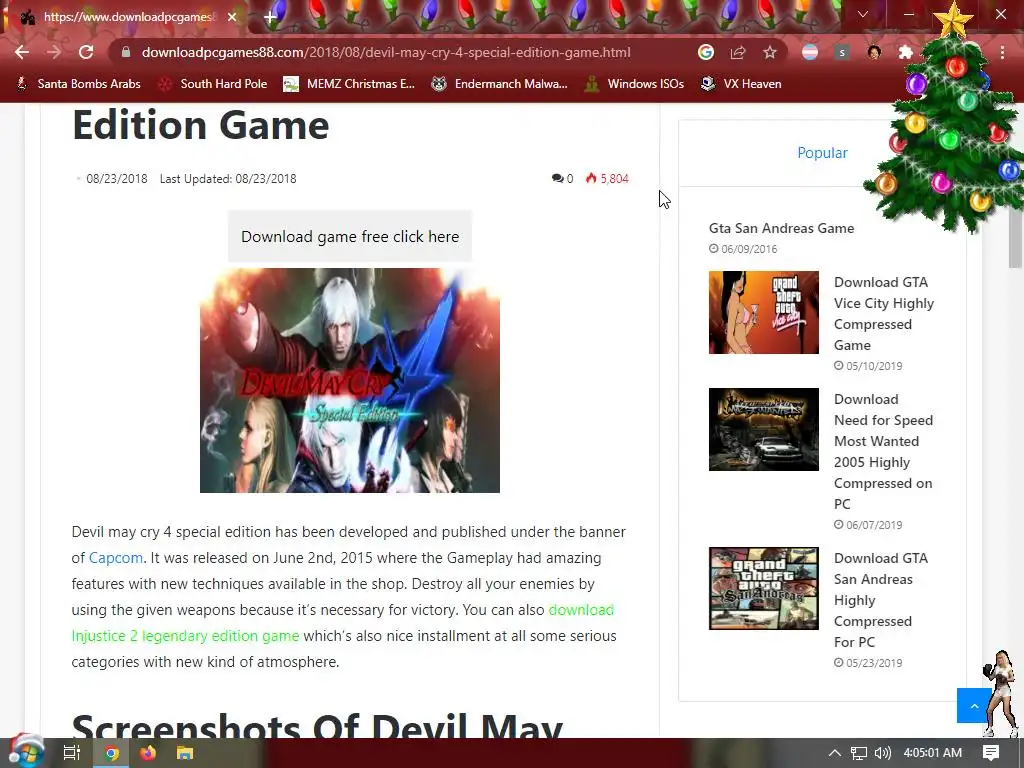This screenshot has width=1024, height=768.
Task: Click Download game free click here
Action: point(350,236)
